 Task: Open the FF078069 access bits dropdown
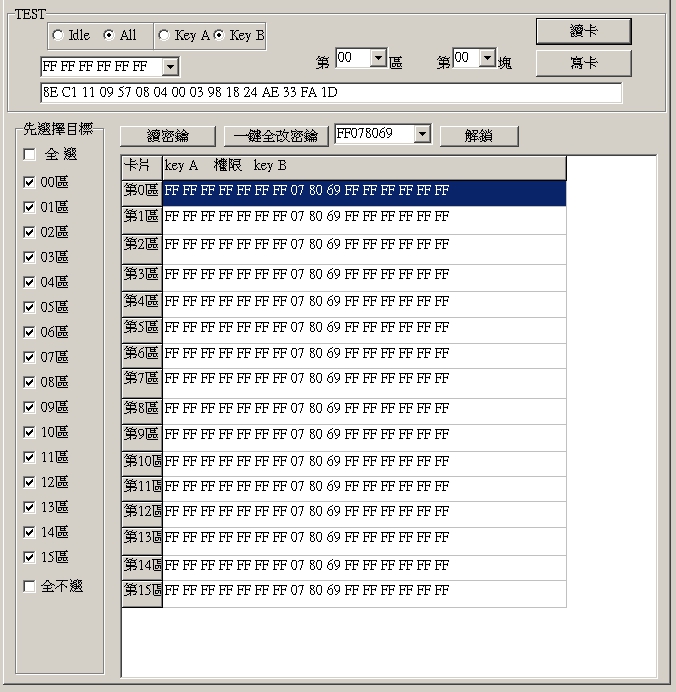point(421,134)
